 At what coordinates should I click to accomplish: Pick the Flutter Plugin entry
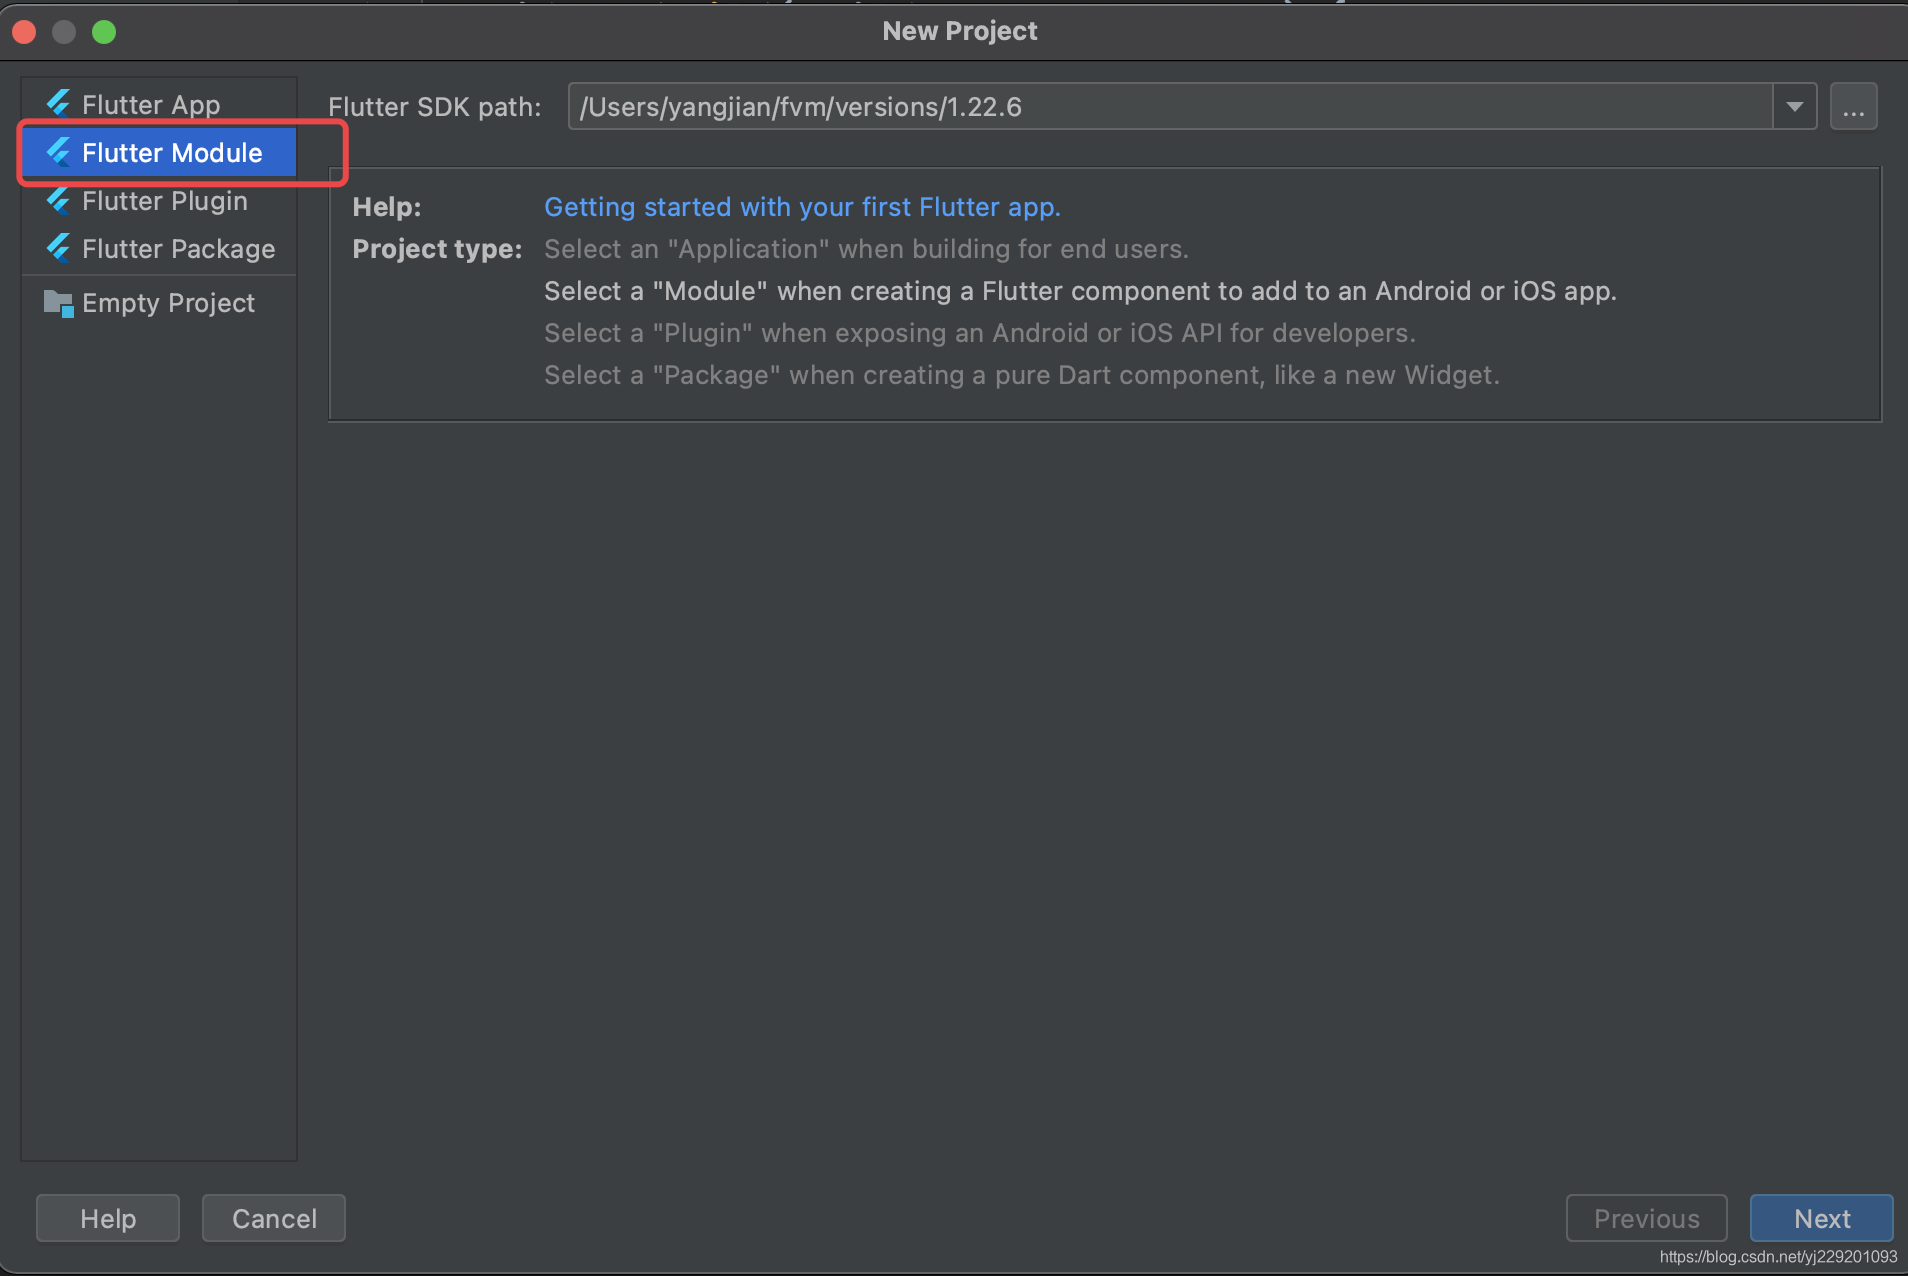pos(159,200)
